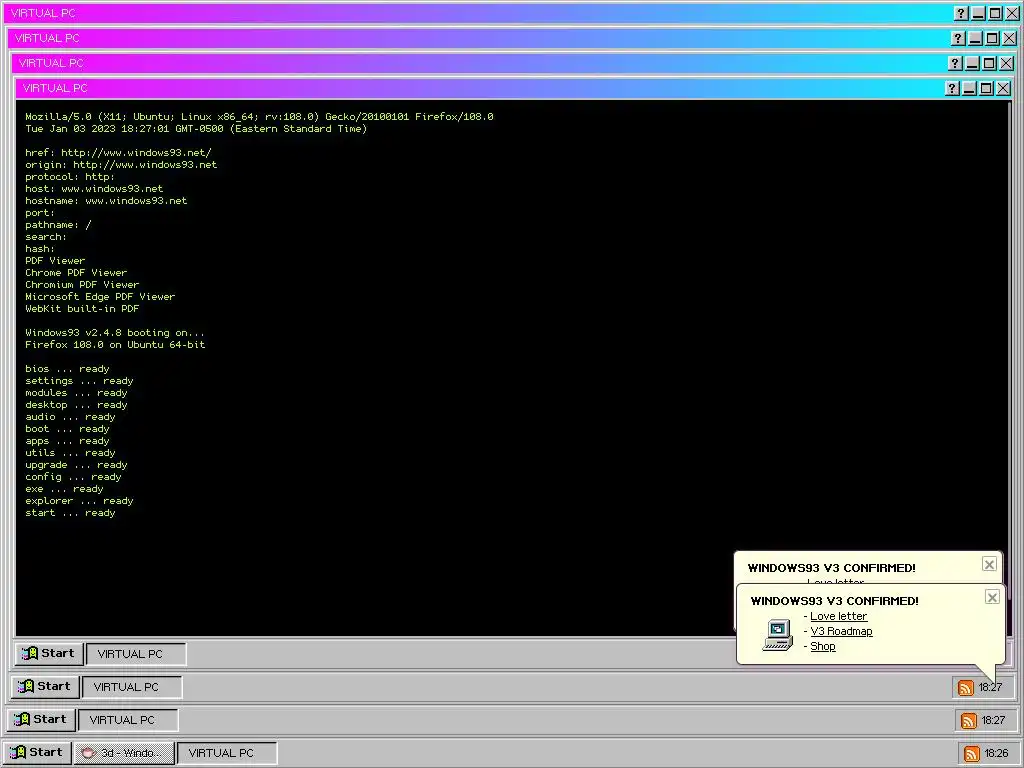Click help '?' button of third-level VIRTUAL PC window
Viewport: 1024px width, 768px height.
point(955,63)
